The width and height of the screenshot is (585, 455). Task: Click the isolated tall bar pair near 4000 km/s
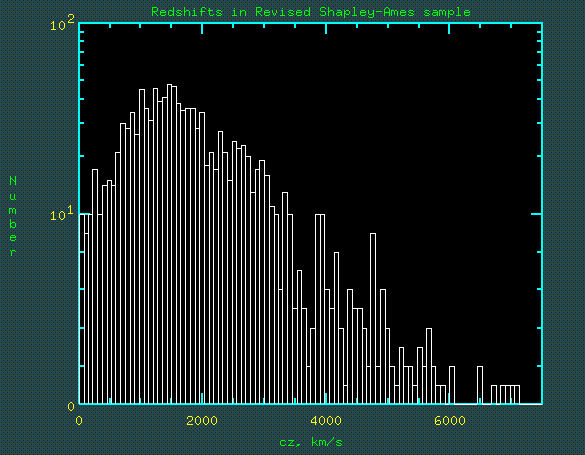click(320, 309)
